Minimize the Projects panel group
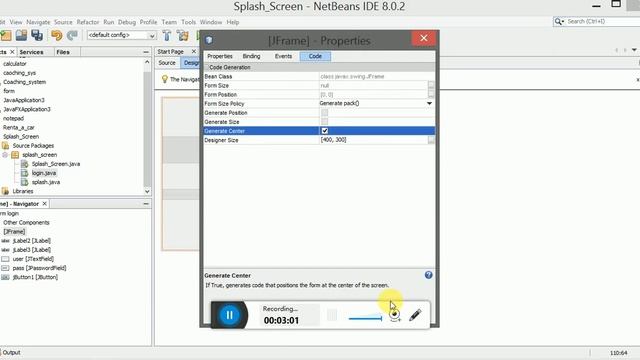Image resolution: width=640 pixels, height=360 pixels. [x=146, y=52]
